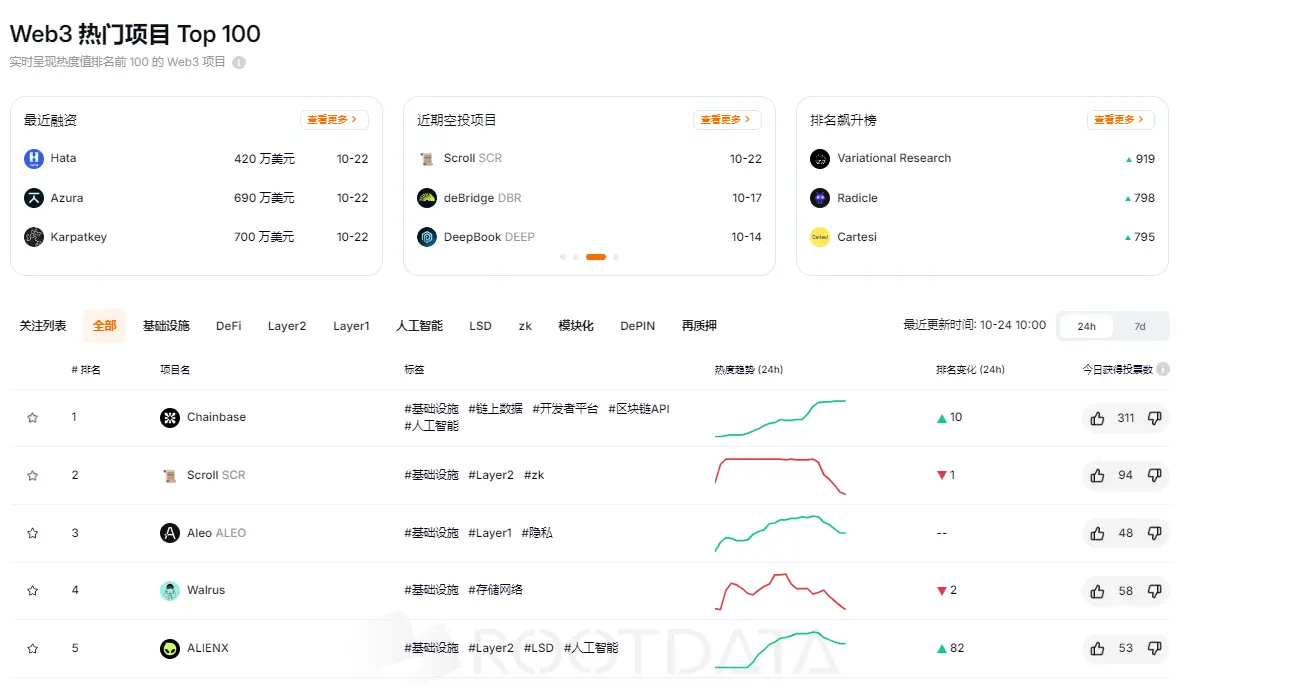Screen dimensions: 1295x685
Task: Expand 查看更多 in the 近期空投项目 panel
Action: [727, 118]
